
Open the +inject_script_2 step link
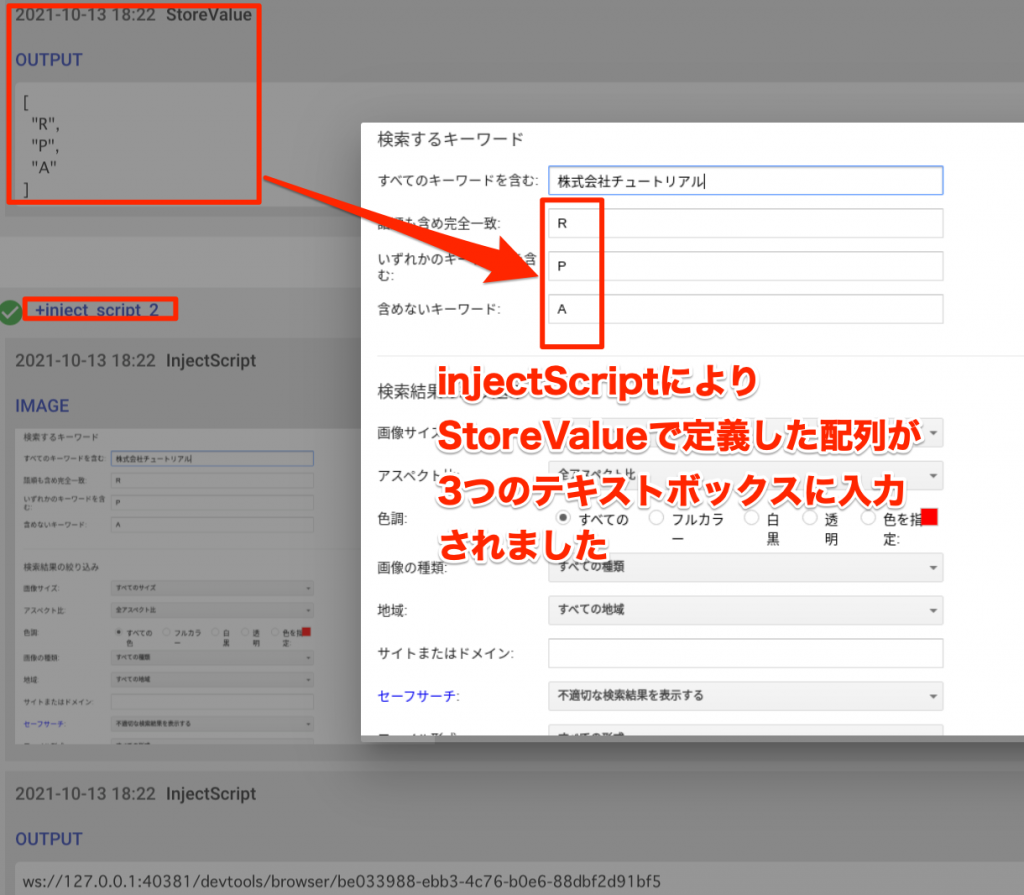click(x=97, y=310)
